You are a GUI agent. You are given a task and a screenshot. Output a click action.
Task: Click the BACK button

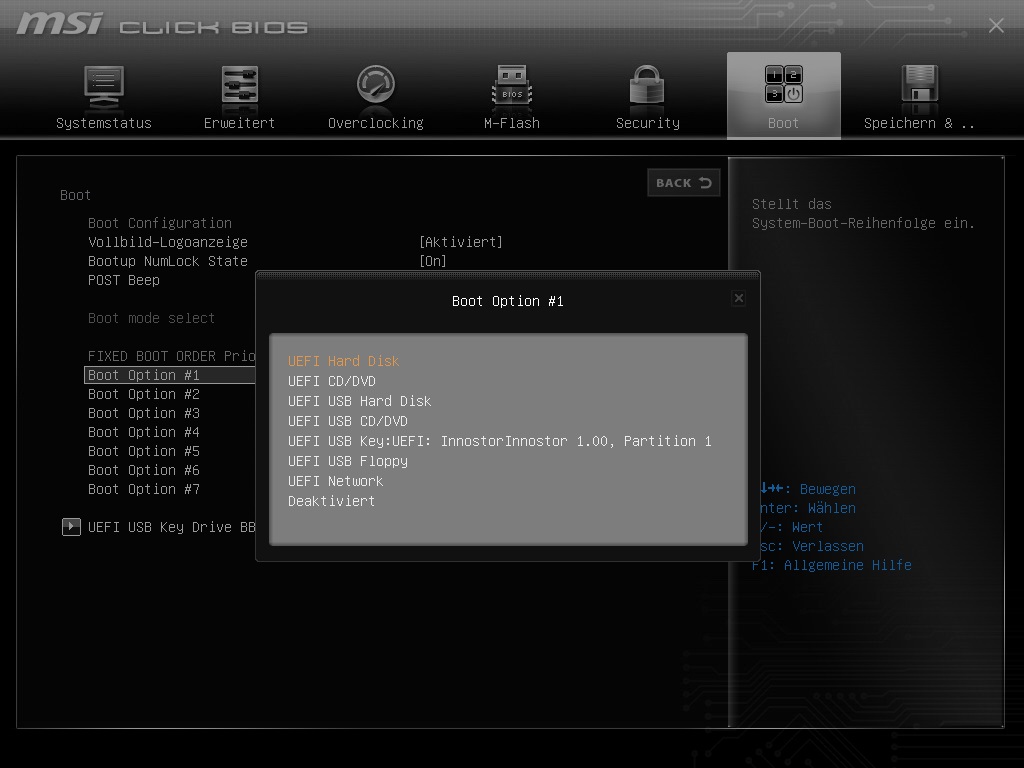[684, 183]
